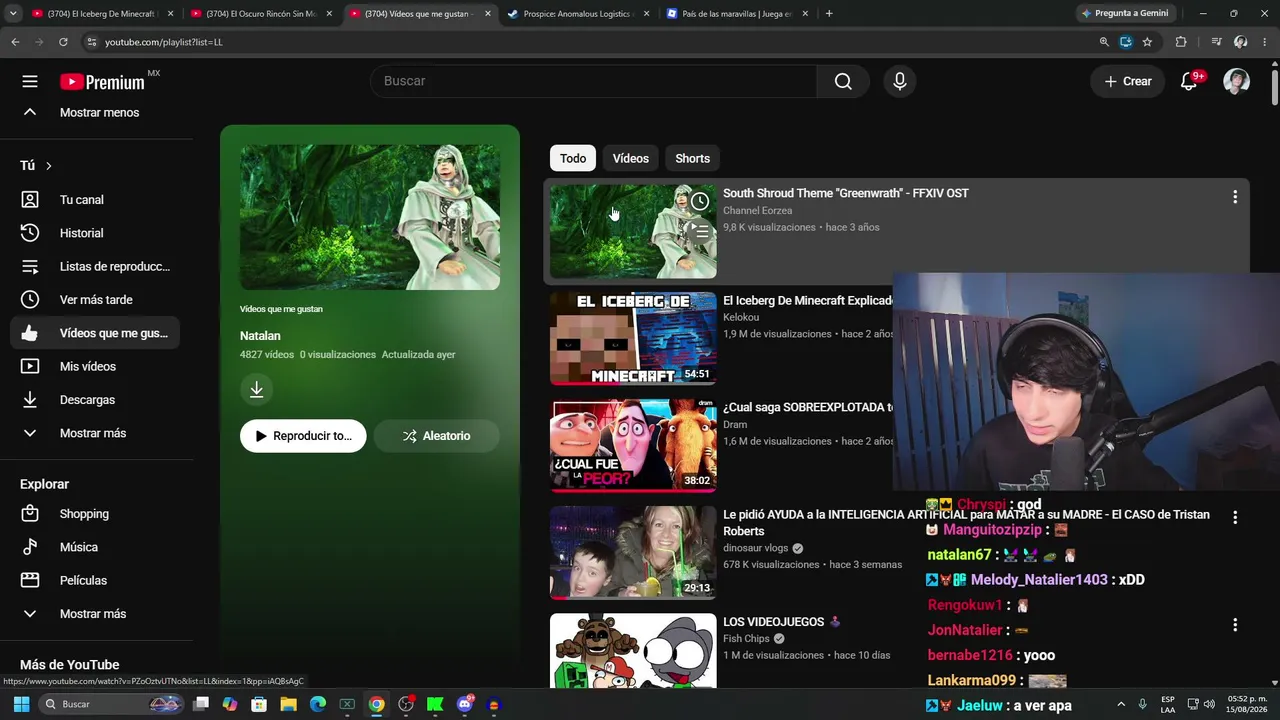The width and height of the screenshot is (1280, 720).
Task: Open Shopping in Explorar section
Action: [x=95, y=514]
